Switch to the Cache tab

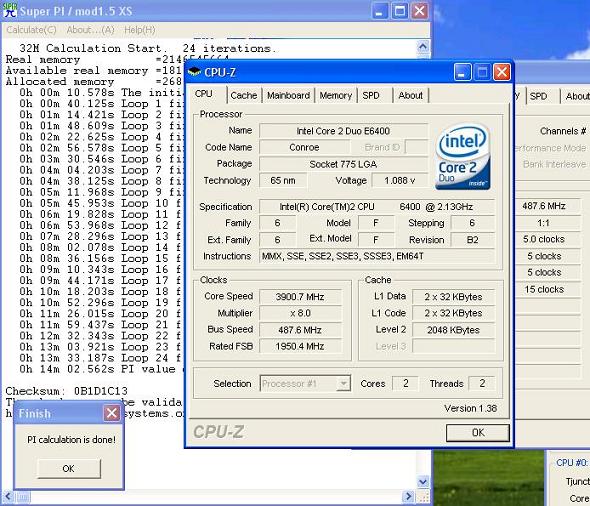pyautogui.click(x=244, y=95)
